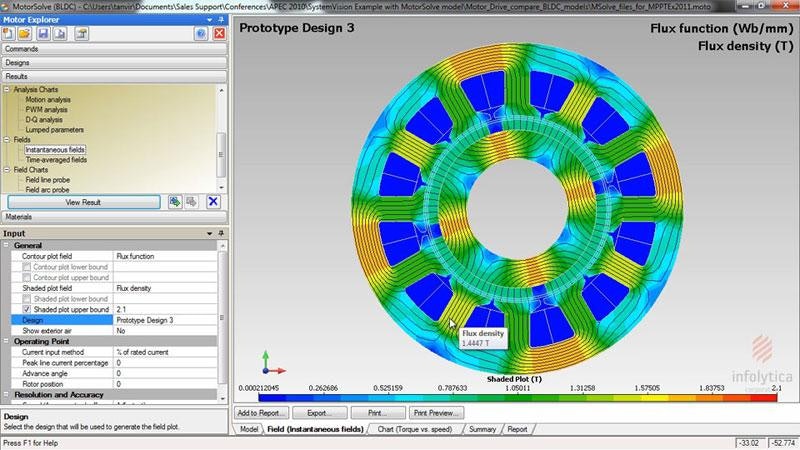
Task: Switch to the Chart (Torque vs. speed) tab
Action: [414, 429]
